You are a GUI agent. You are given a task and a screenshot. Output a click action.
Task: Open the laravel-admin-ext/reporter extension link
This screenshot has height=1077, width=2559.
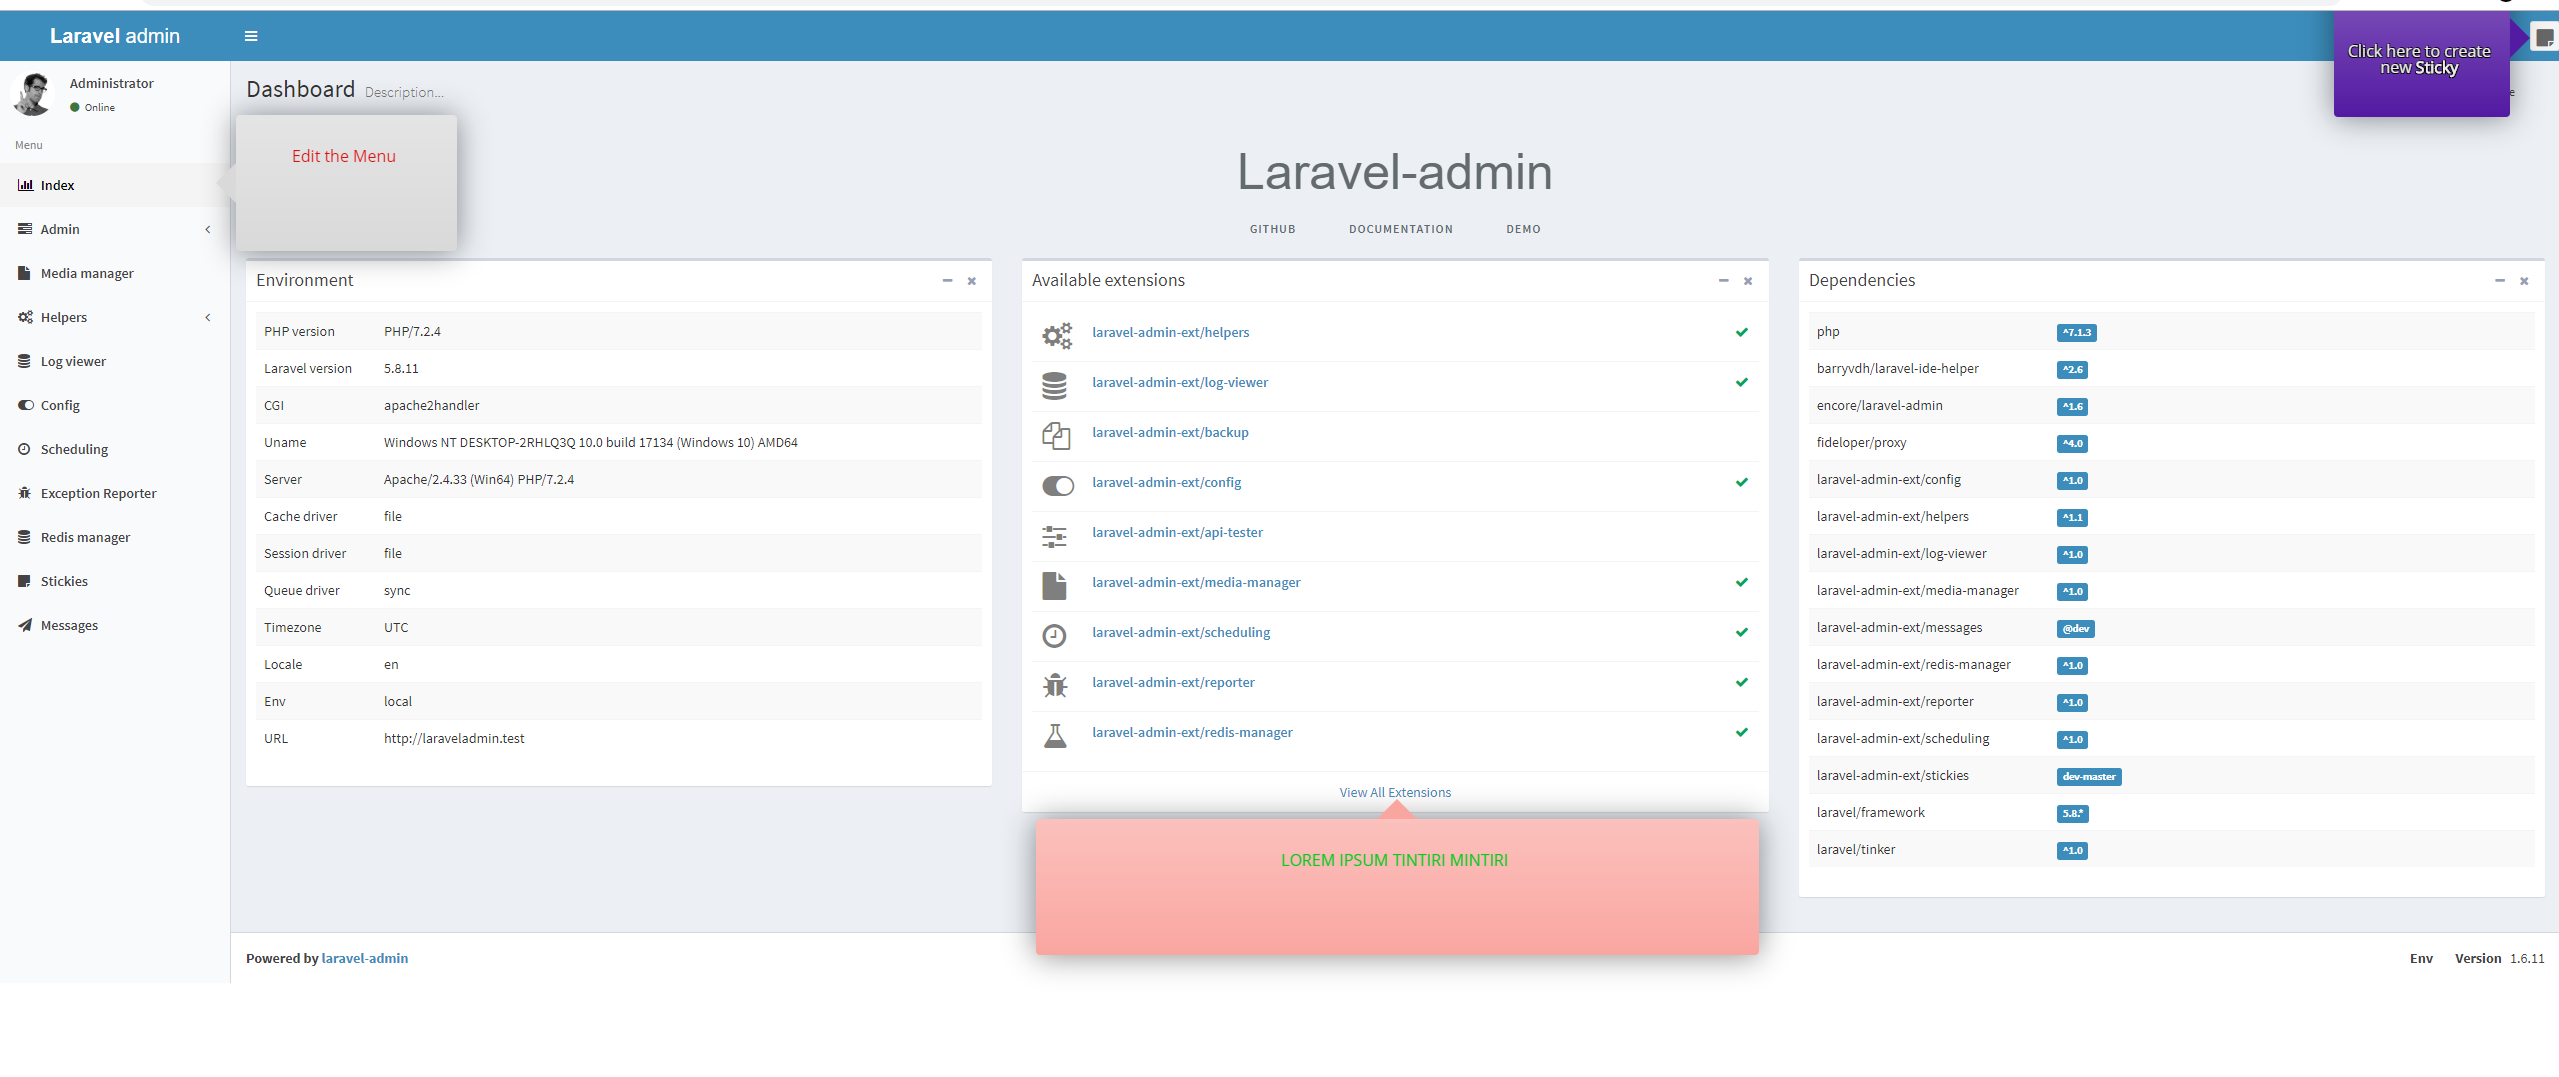click(1173, 682)
